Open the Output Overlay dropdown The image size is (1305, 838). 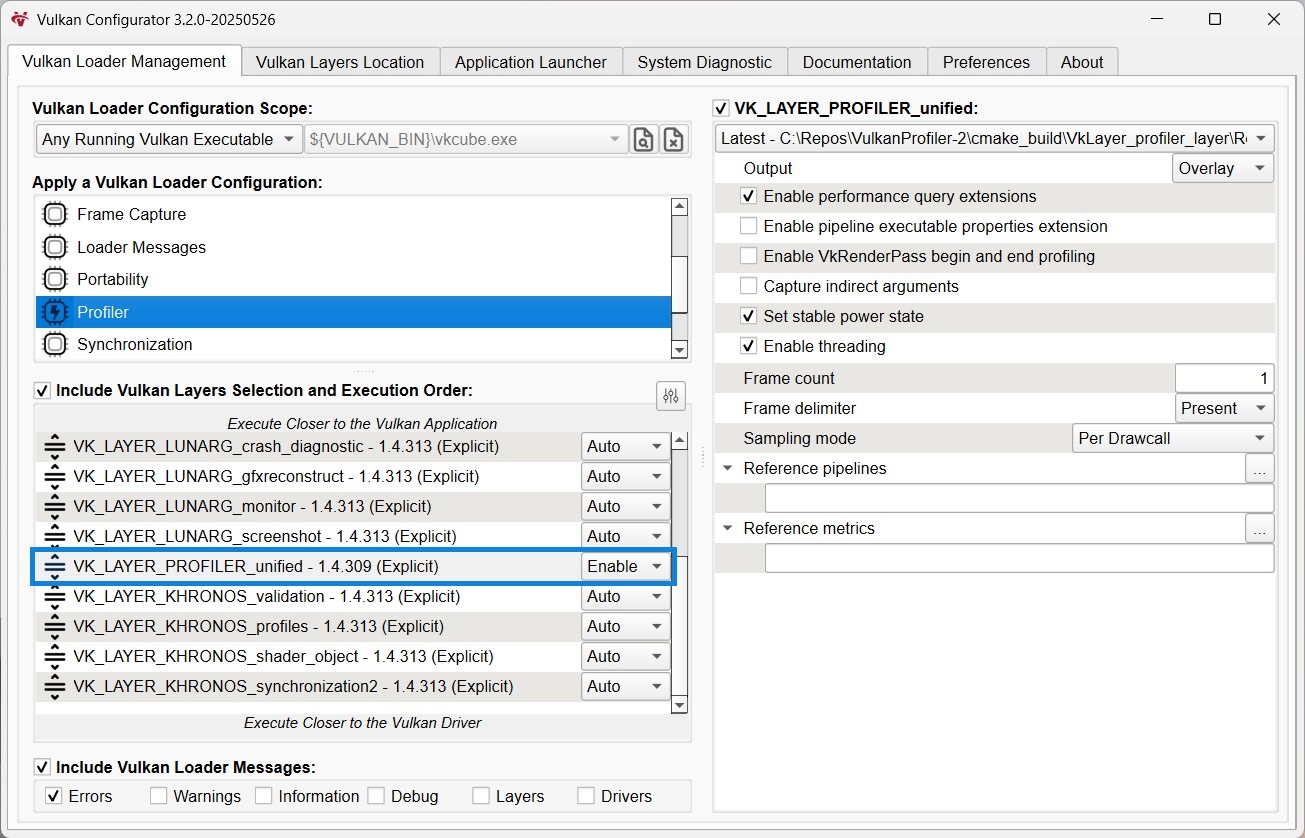point(1222,168)
